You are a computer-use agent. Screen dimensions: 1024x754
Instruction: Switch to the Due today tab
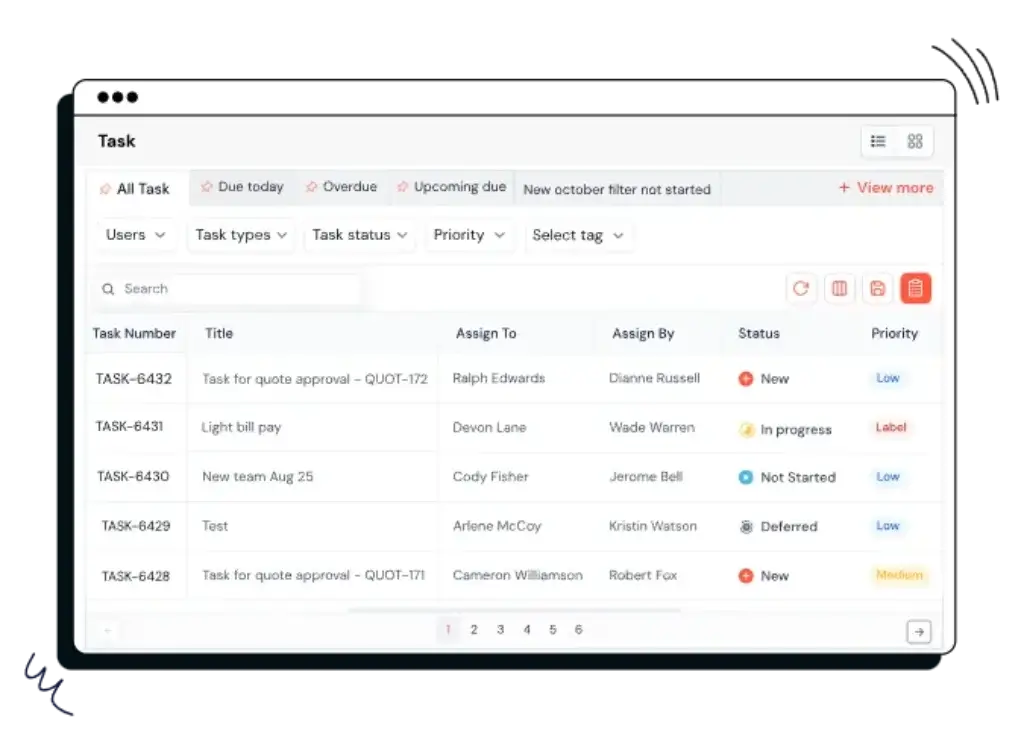242,187
